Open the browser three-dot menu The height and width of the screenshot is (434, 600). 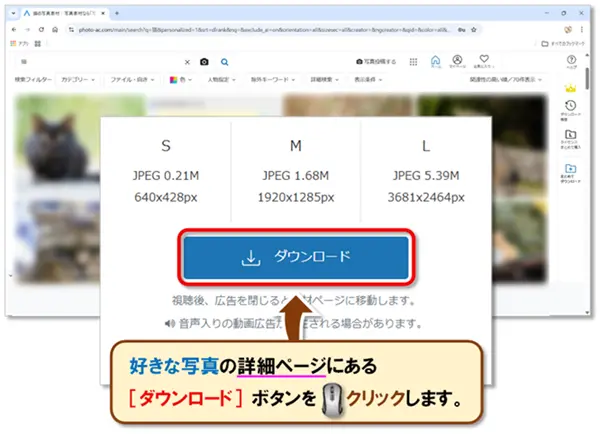point(582,29)
